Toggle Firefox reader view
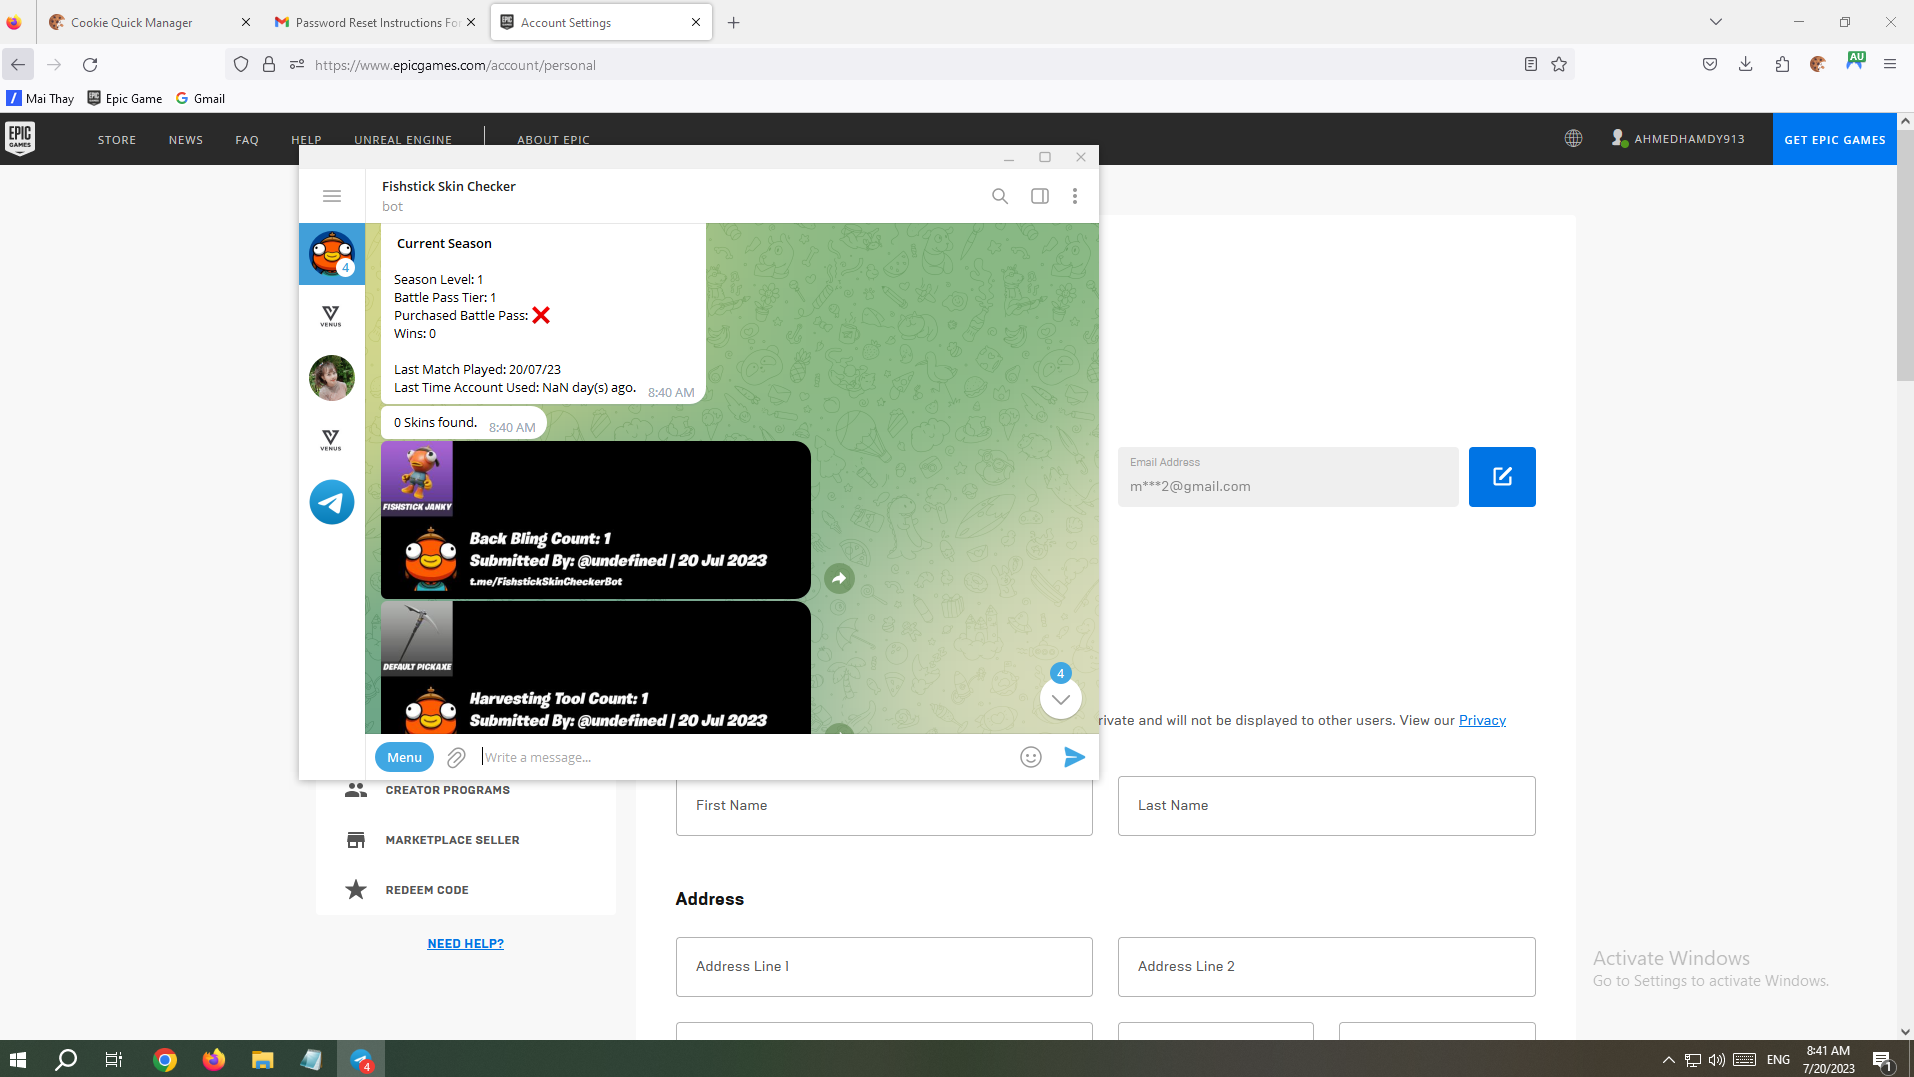 pos(1530,65)
